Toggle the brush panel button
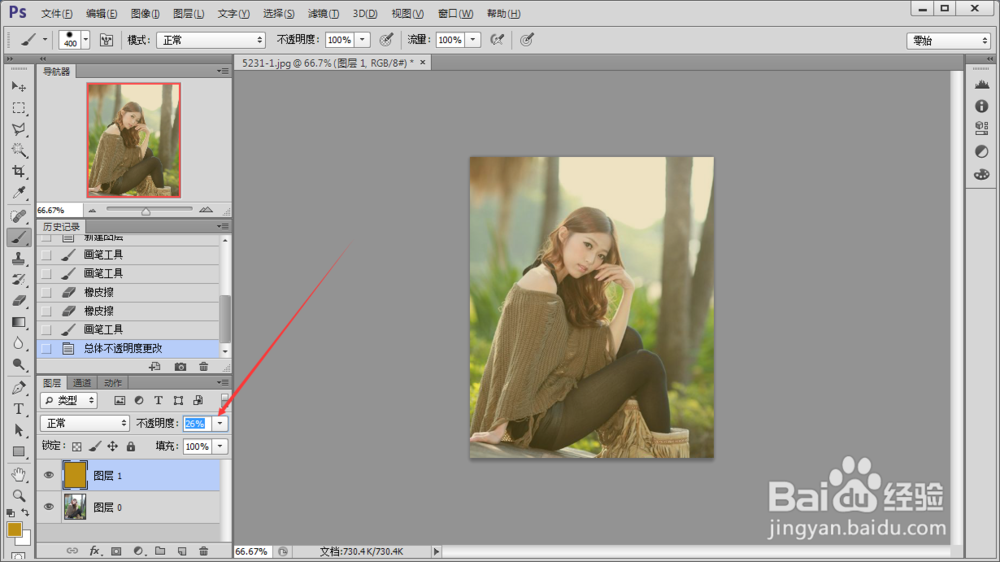The width and height of the screenshot is (1000, 562). coord(107,40)
